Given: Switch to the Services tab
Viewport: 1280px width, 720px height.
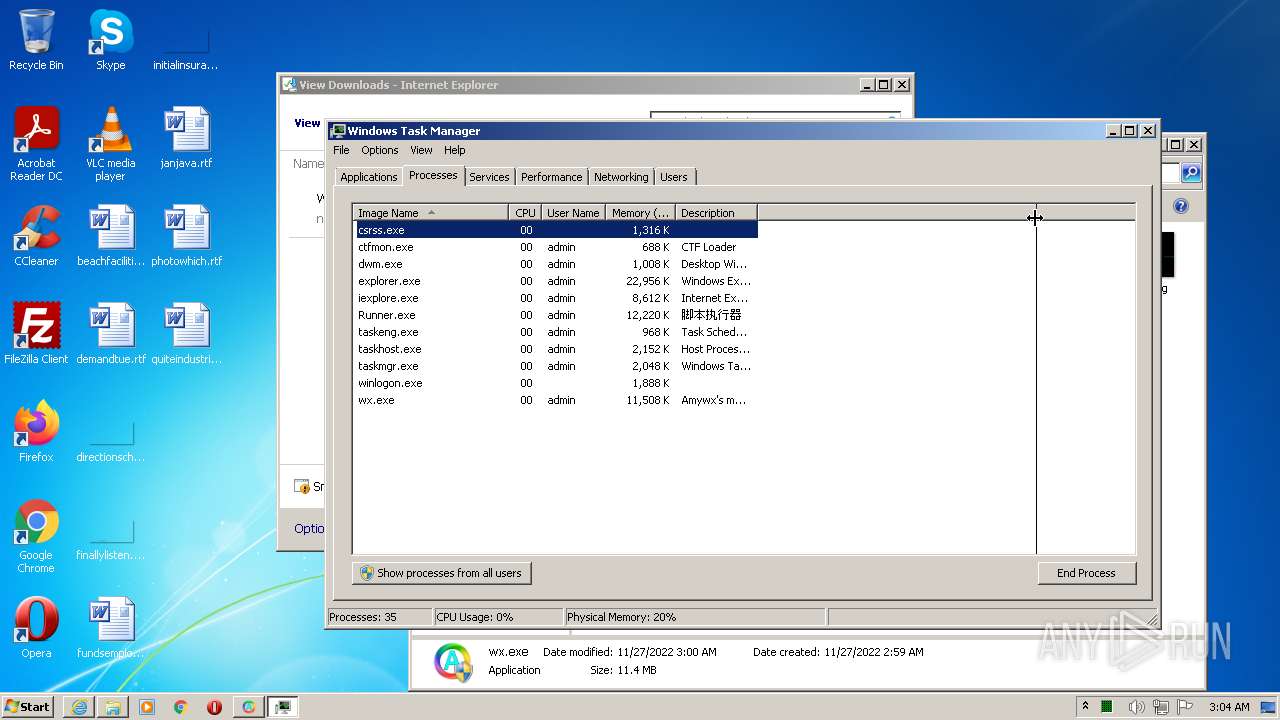Looking at the screenshot, I should click(x=489, y=177).
